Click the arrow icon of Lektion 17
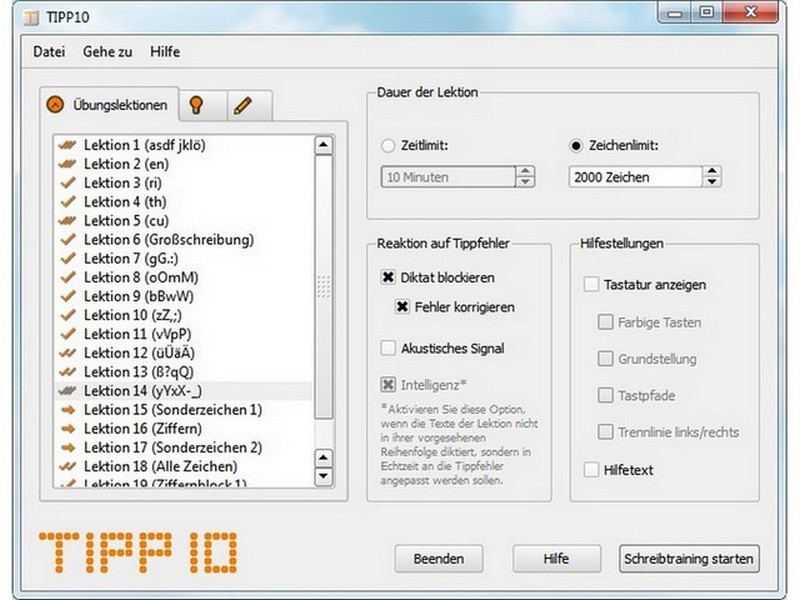The image size is (800, 600). click(68, 447)
